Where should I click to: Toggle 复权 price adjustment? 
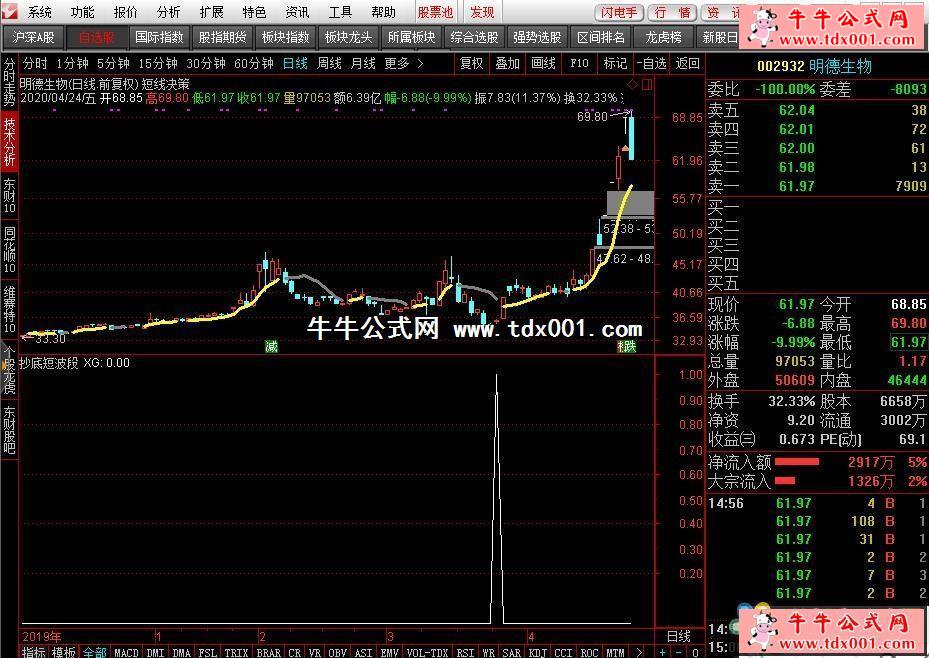click(471, 63)
